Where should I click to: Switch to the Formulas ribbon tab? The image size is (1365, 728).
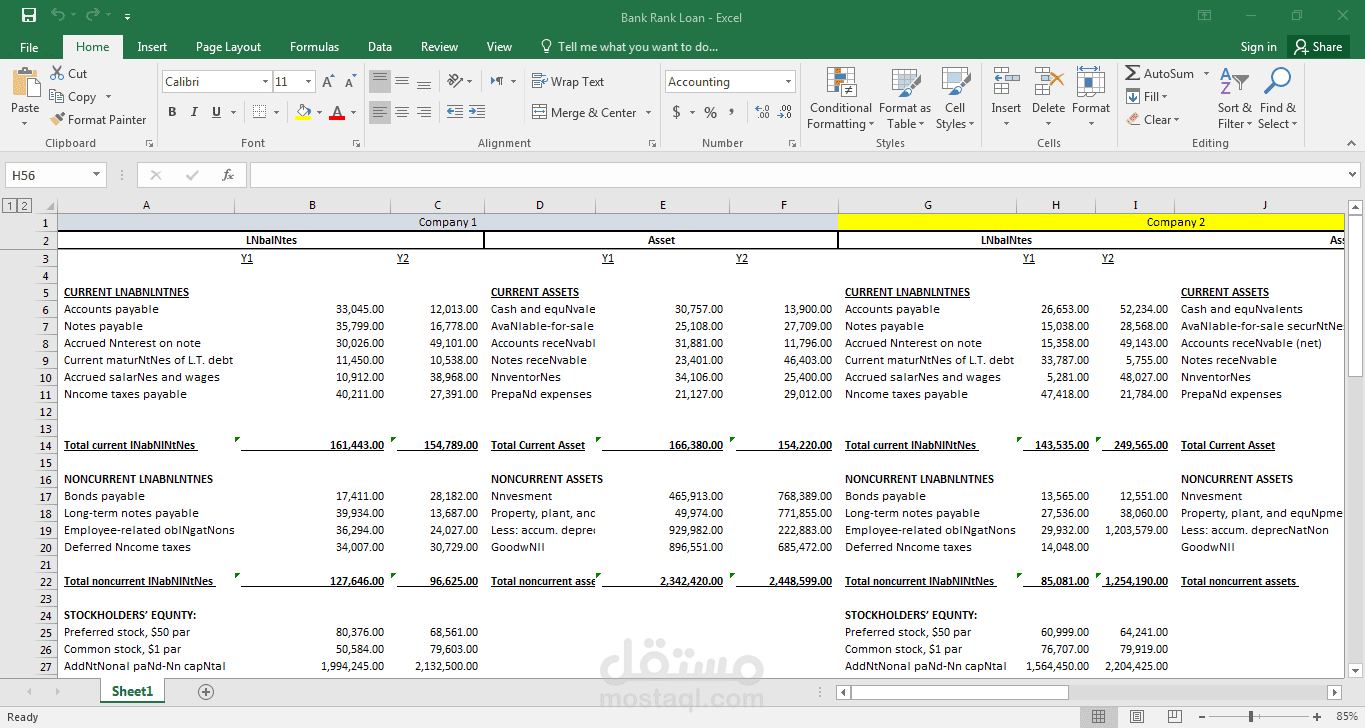coord(314,47)
